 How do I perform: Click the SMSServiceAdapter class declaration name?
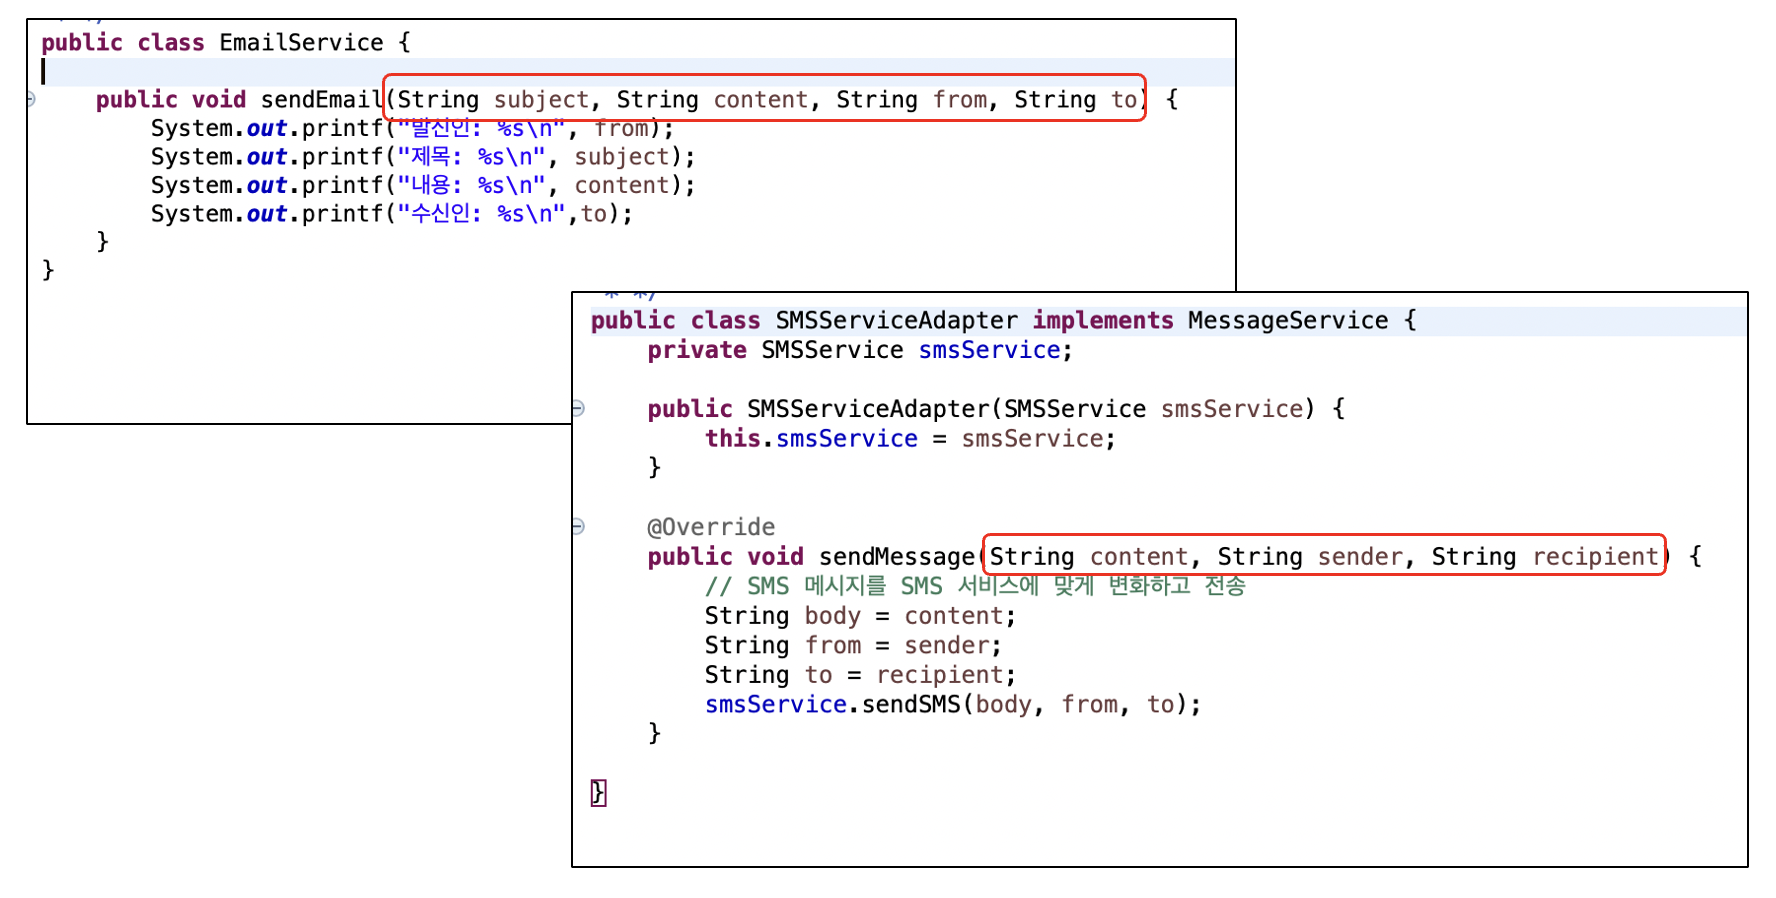[x=896, y=321]
